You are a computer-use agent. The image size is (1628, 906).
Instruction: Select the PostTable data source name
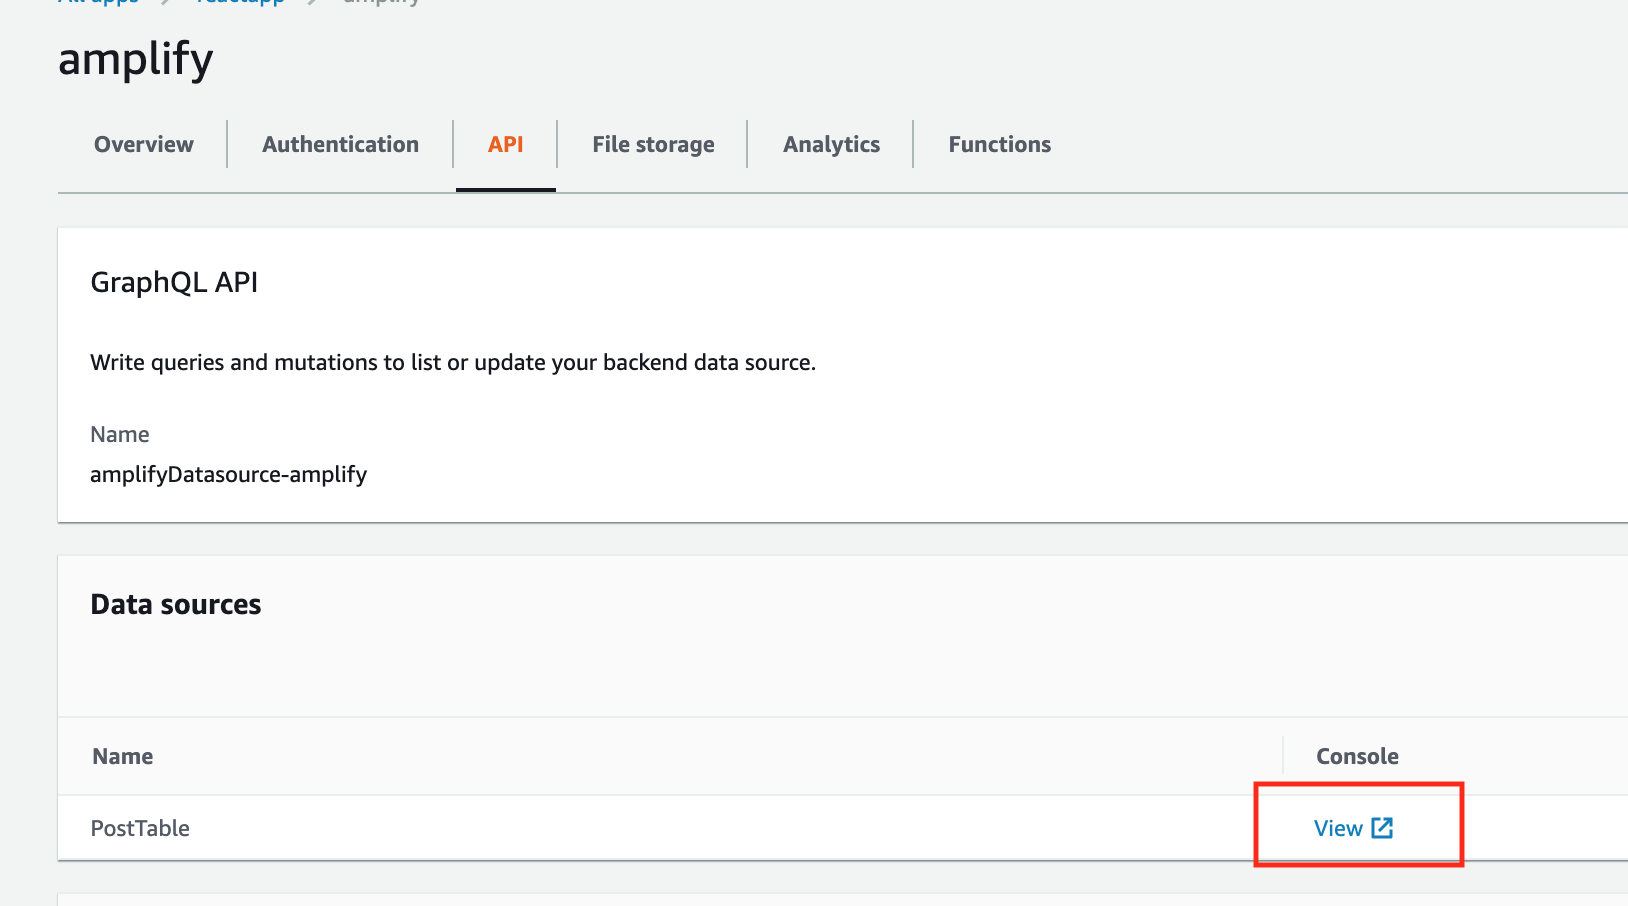point(140,828)
